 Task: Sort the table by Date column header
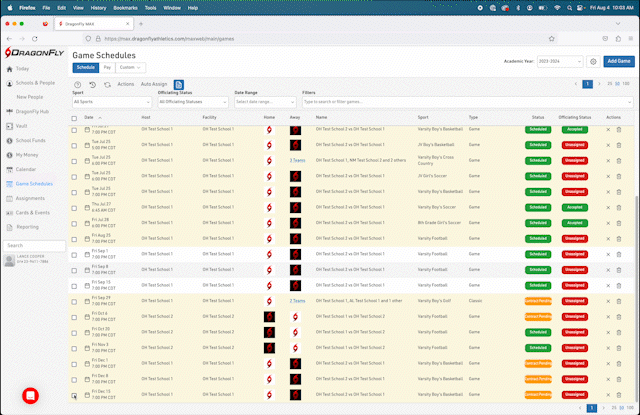point(89,117)
